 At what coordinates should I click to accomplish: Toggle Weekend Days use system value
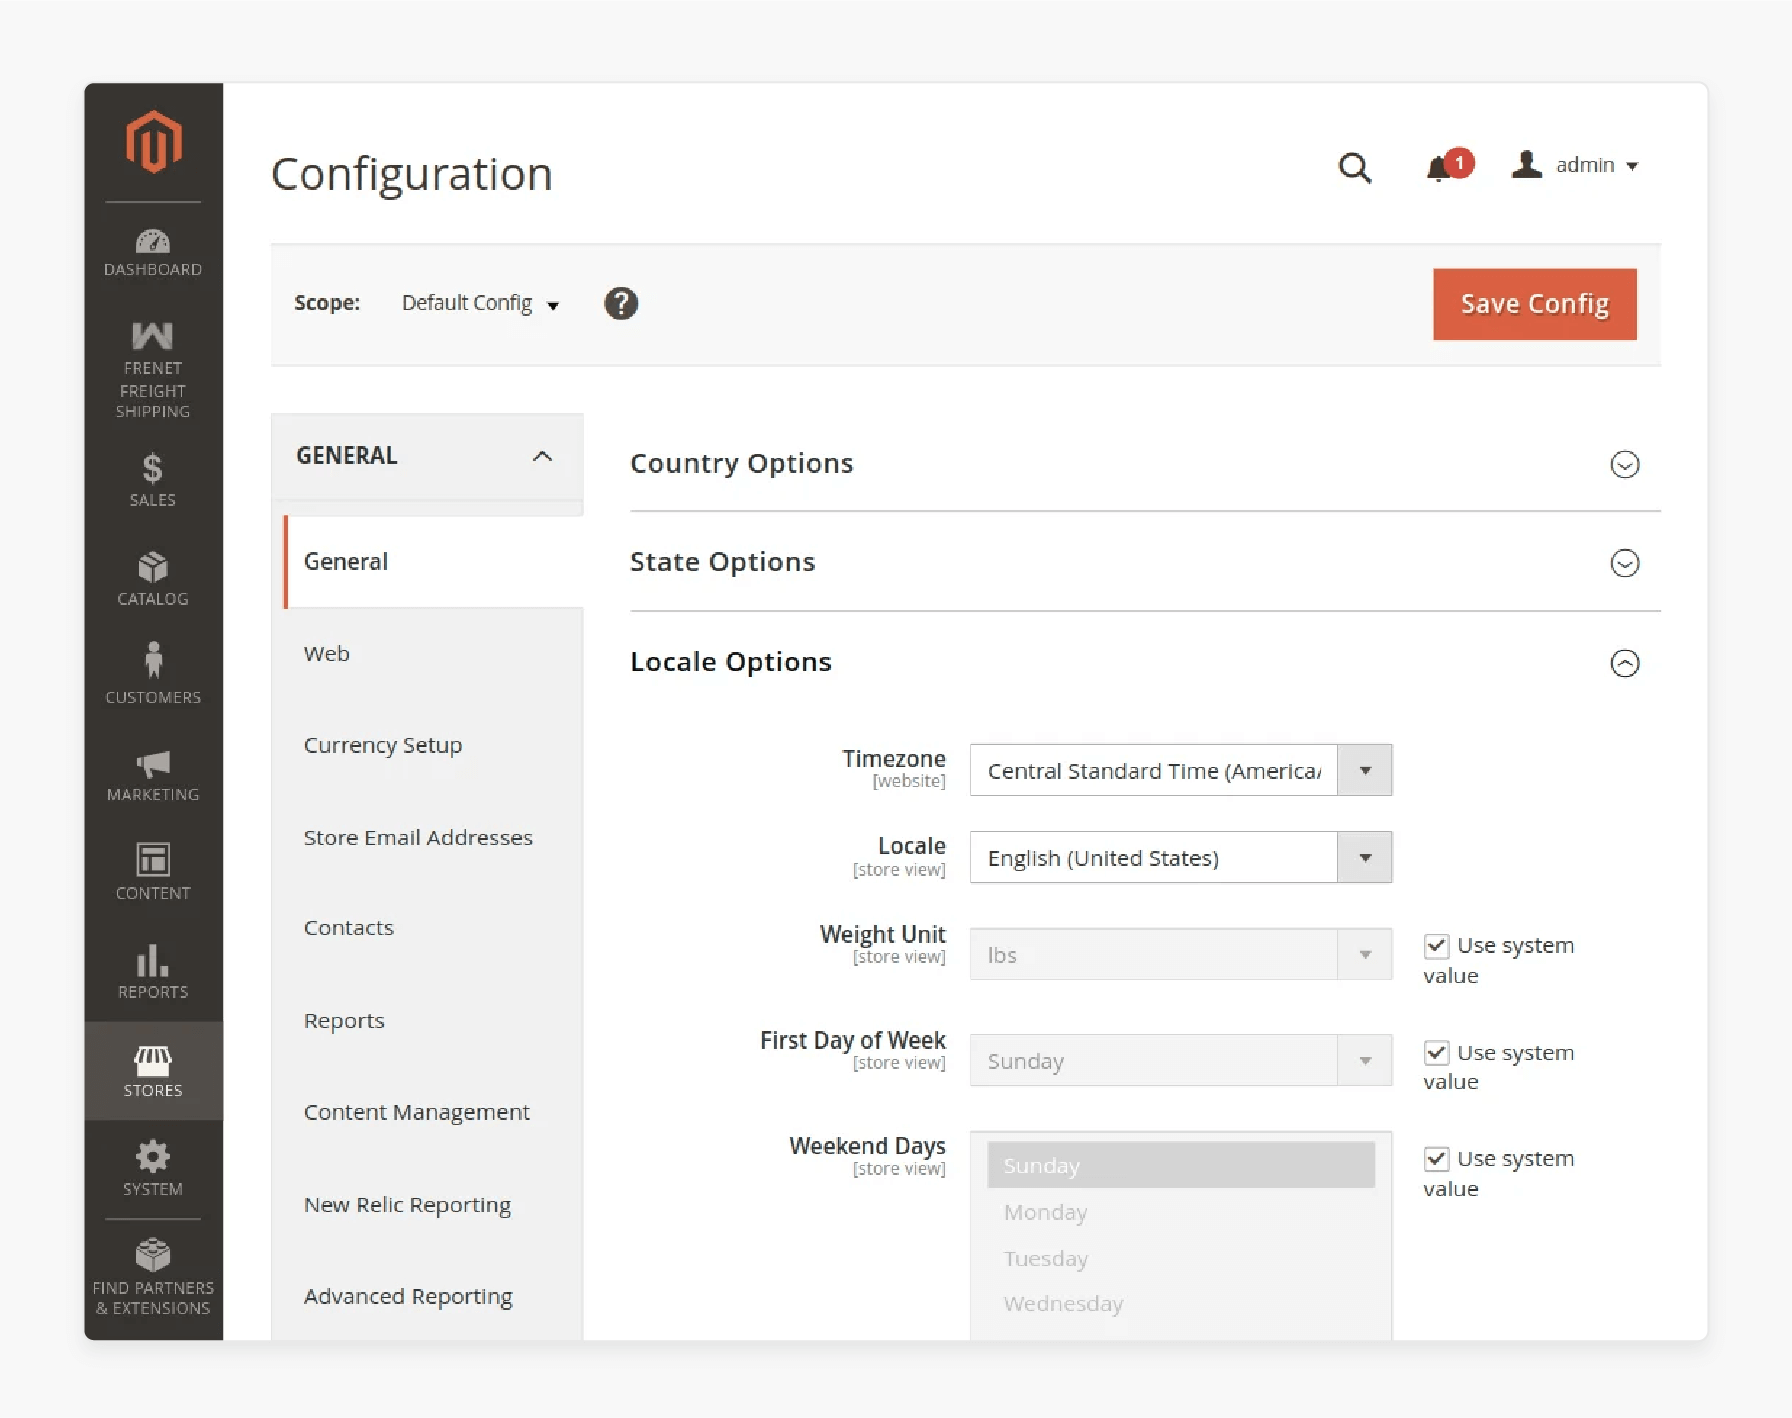tap(1436, 1159)
